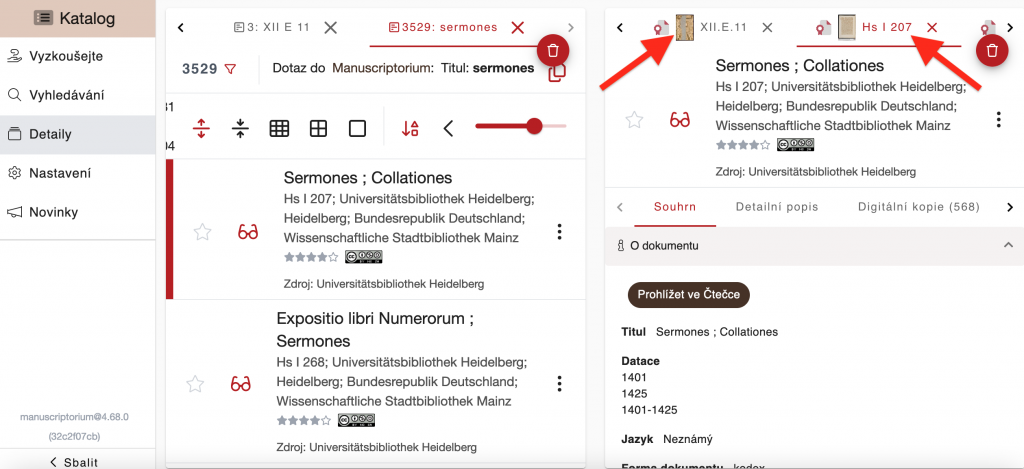
Task: Switch to the Detailní popis tab
Action: click(776, 207)
